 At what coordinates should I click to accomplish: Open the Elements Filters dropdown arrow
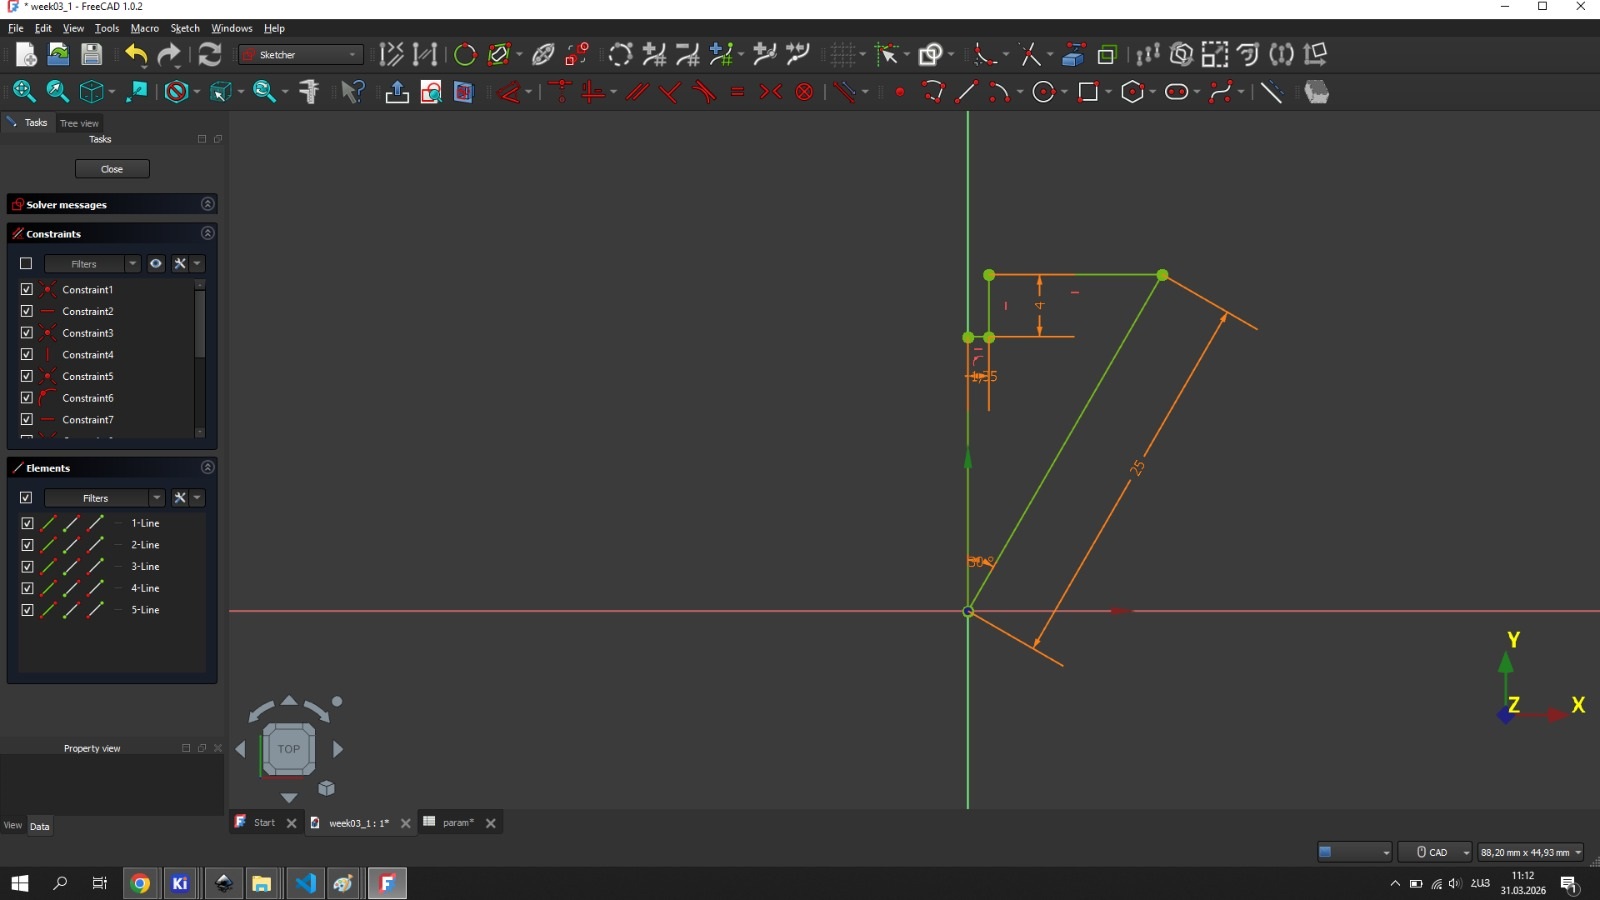[x=157, y=498]
